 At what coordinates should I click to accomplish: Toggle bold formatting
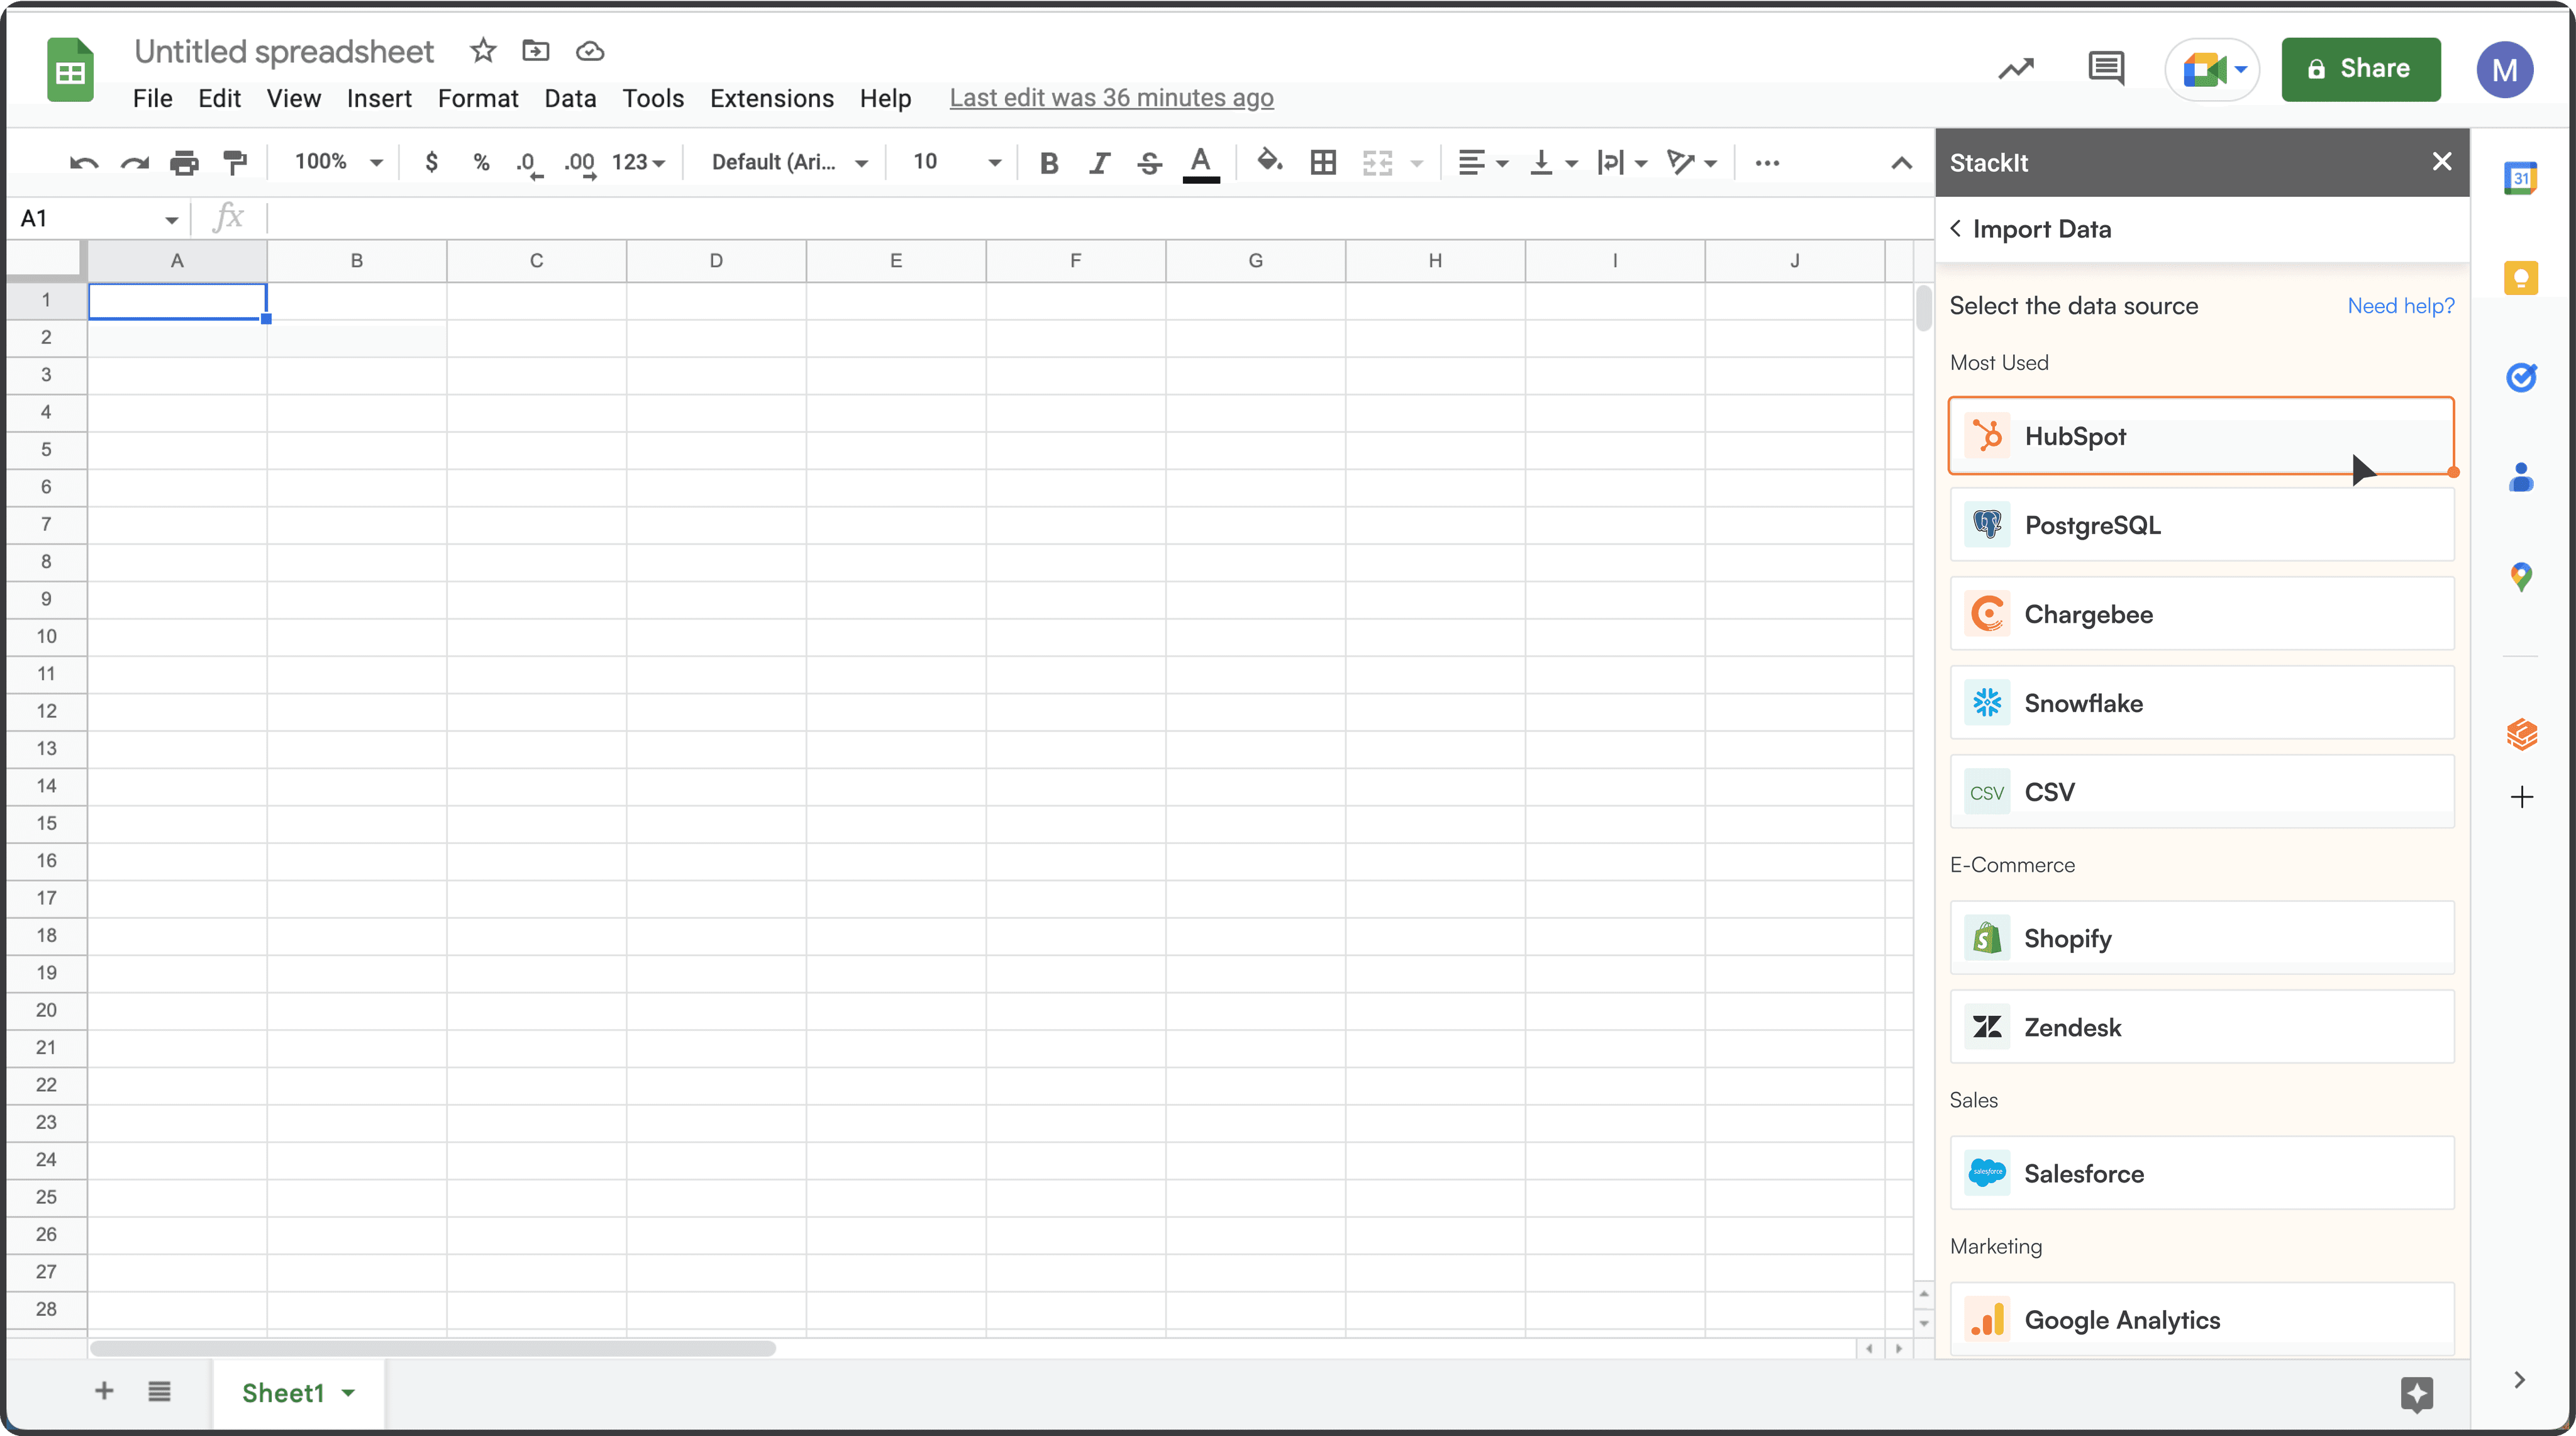pos(1048,162)
